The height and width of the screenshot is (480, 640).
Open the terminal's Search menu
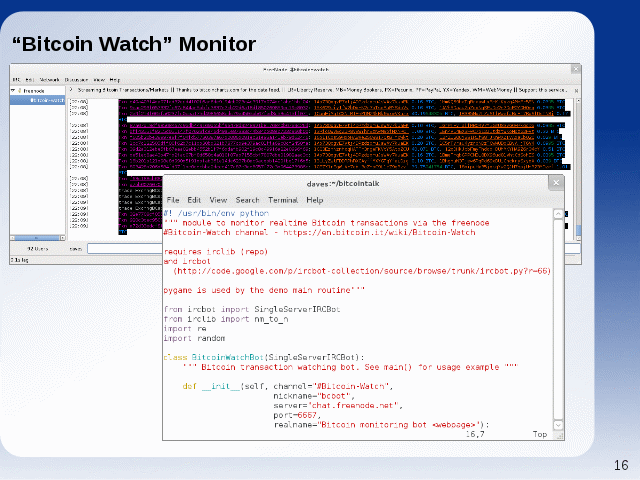click(247, 200)
